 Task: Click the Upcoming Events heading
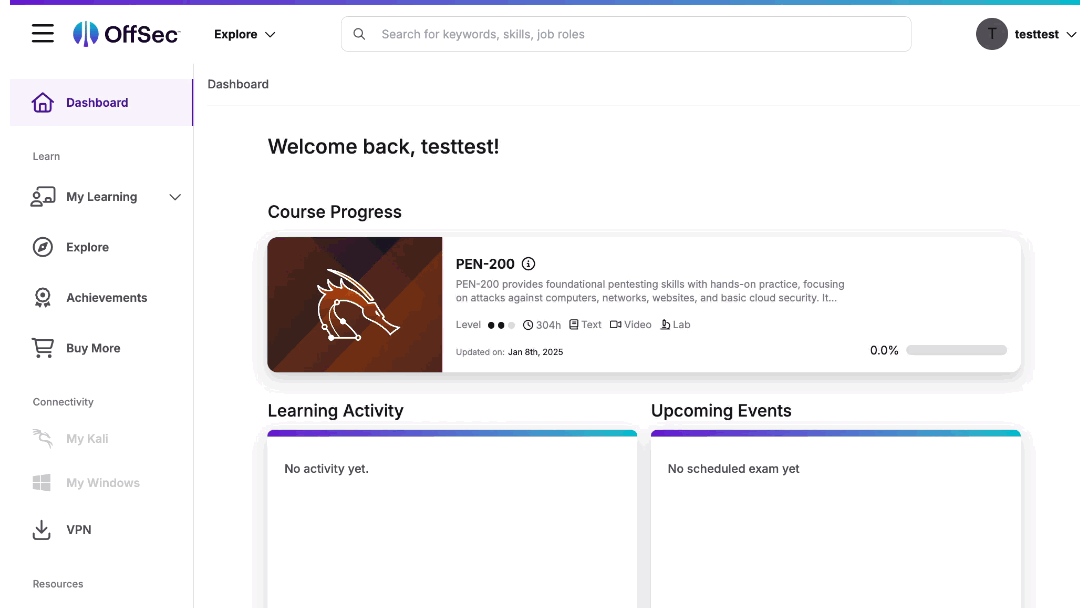tap(720, 410)
